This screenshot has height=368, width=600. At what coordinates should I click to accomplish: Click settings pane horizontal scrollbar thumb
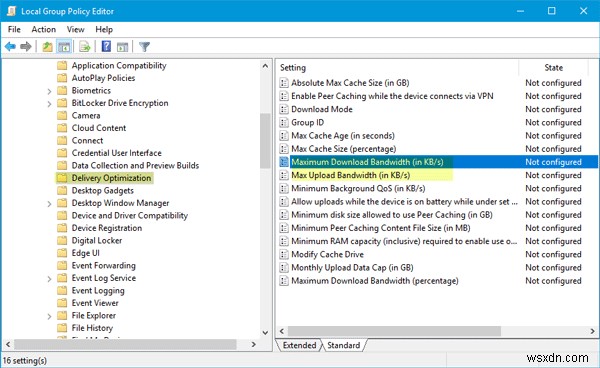pos(394,331)
